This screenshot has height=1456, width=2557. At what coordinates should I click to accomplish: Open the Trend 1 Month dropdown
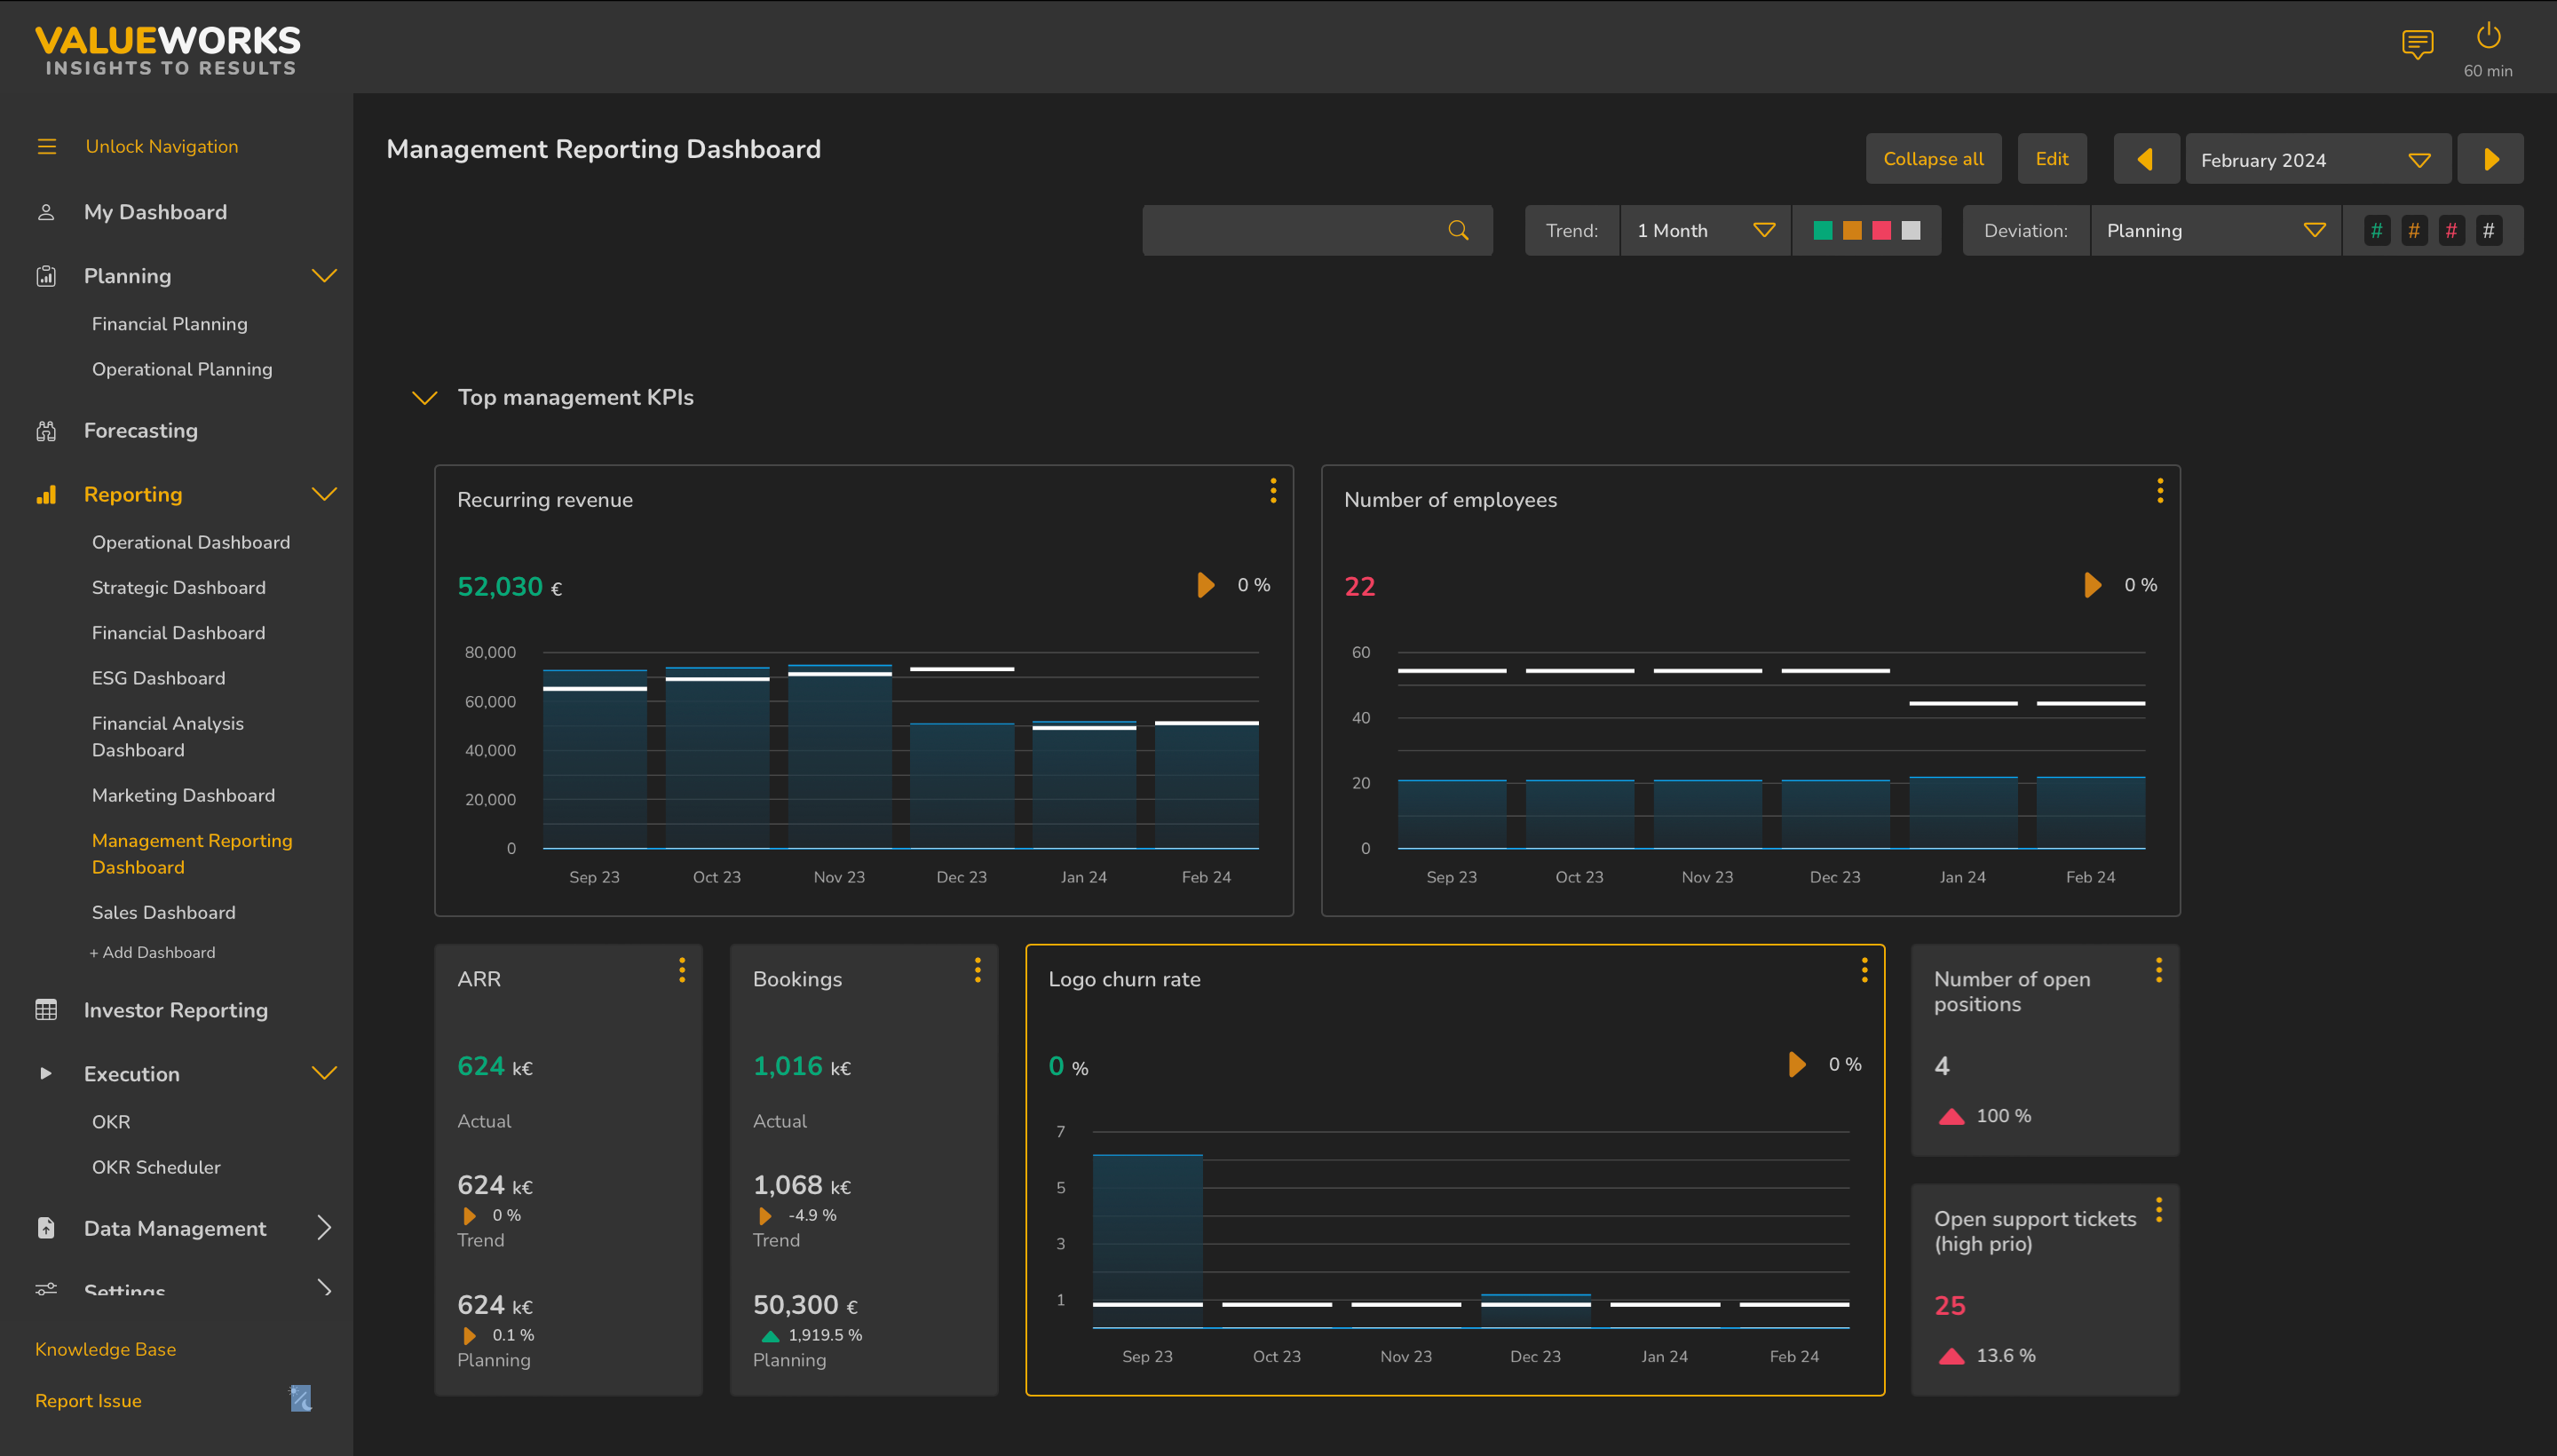click(x=1704, y=231)
